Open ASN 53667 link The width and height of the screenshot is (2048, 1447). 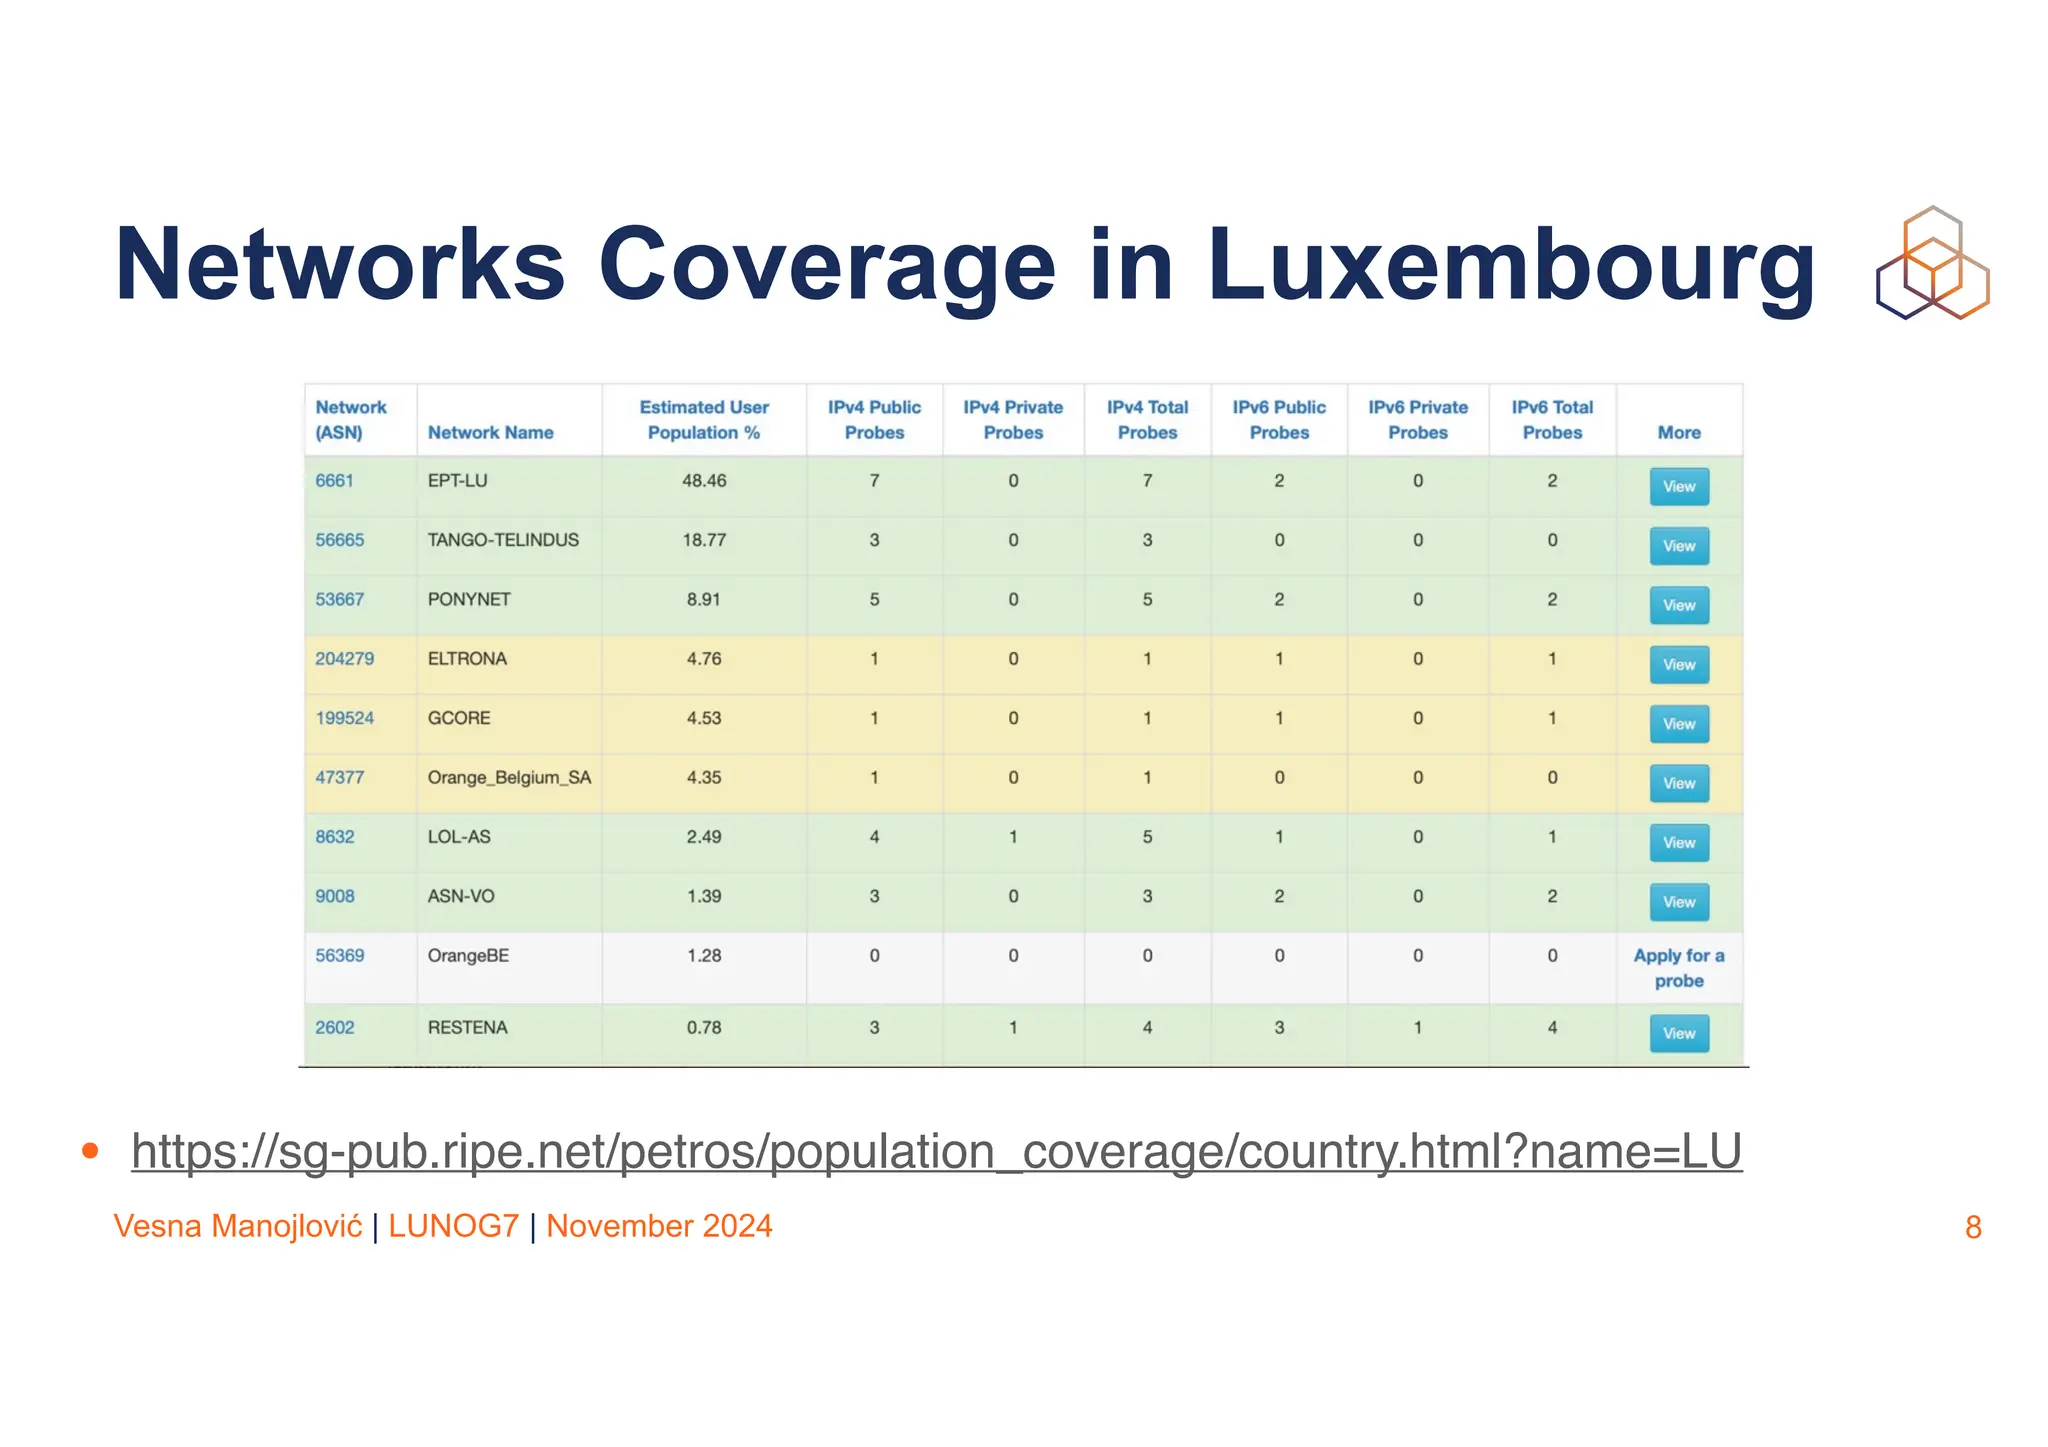point(340,599)
